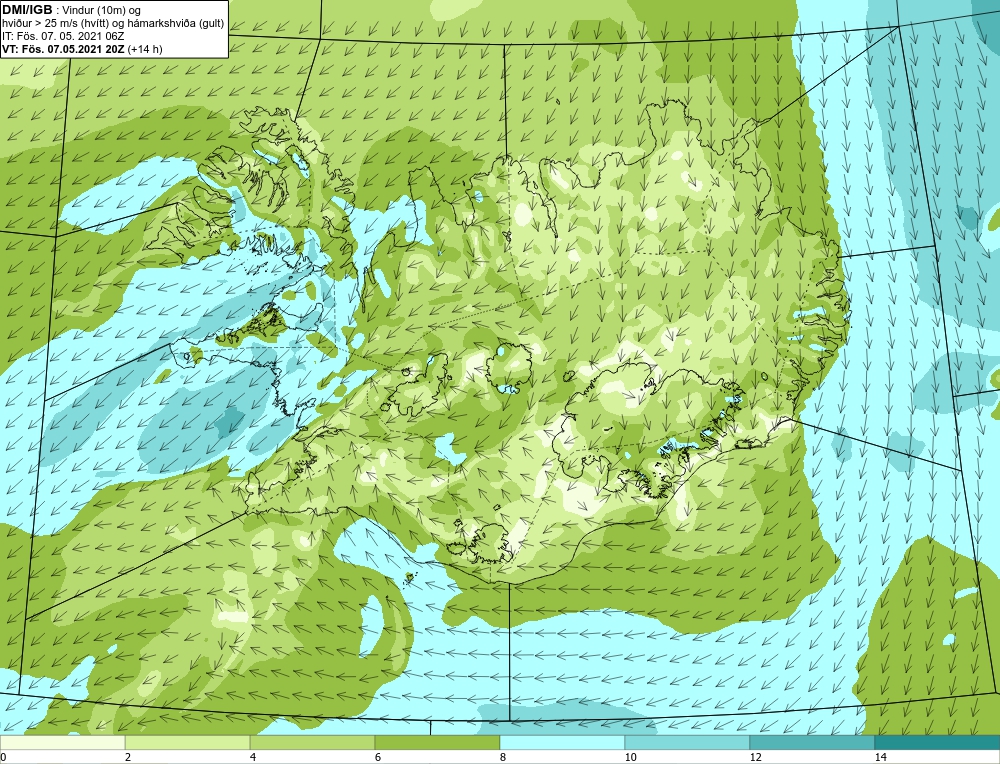
Task: Click the 2–4 m/s light green legend swatch
Action: (x=188, y=743)
